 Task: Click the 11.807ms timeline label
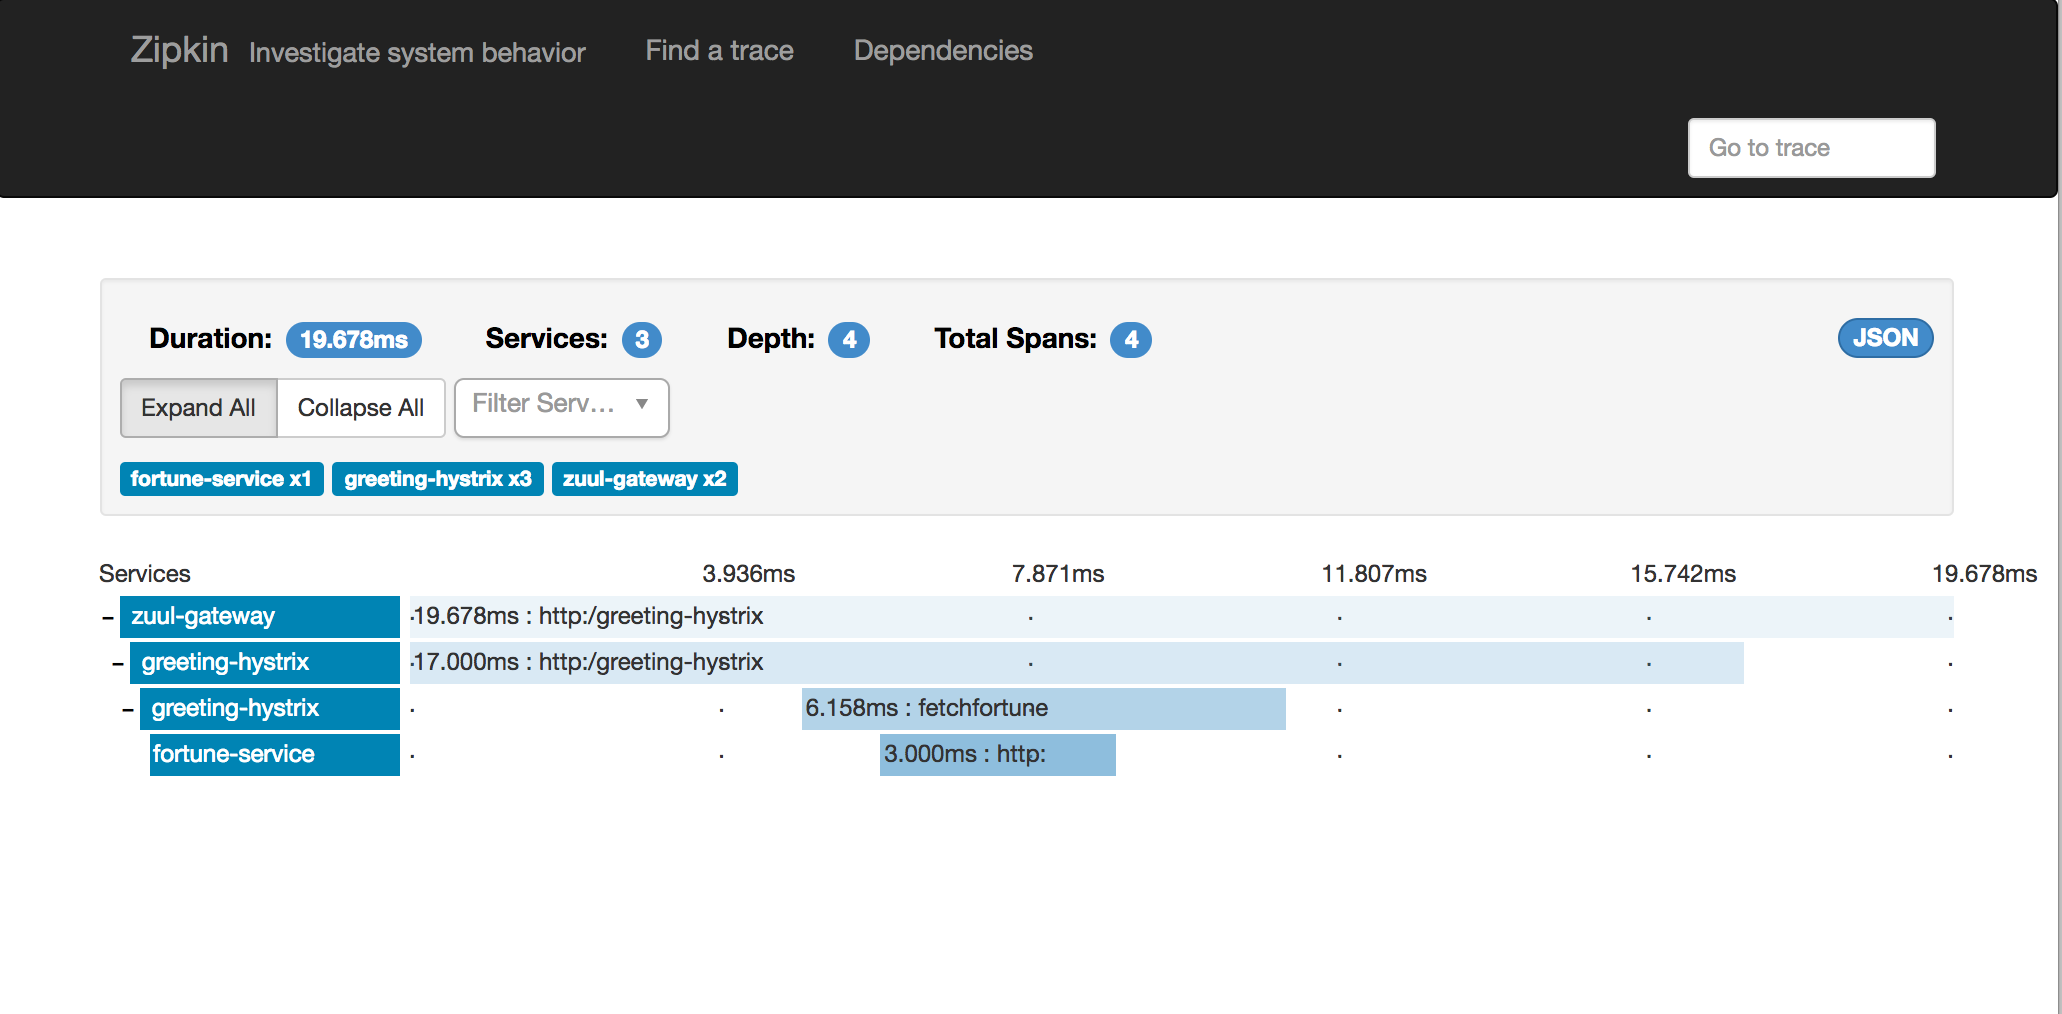[1374, 574]
